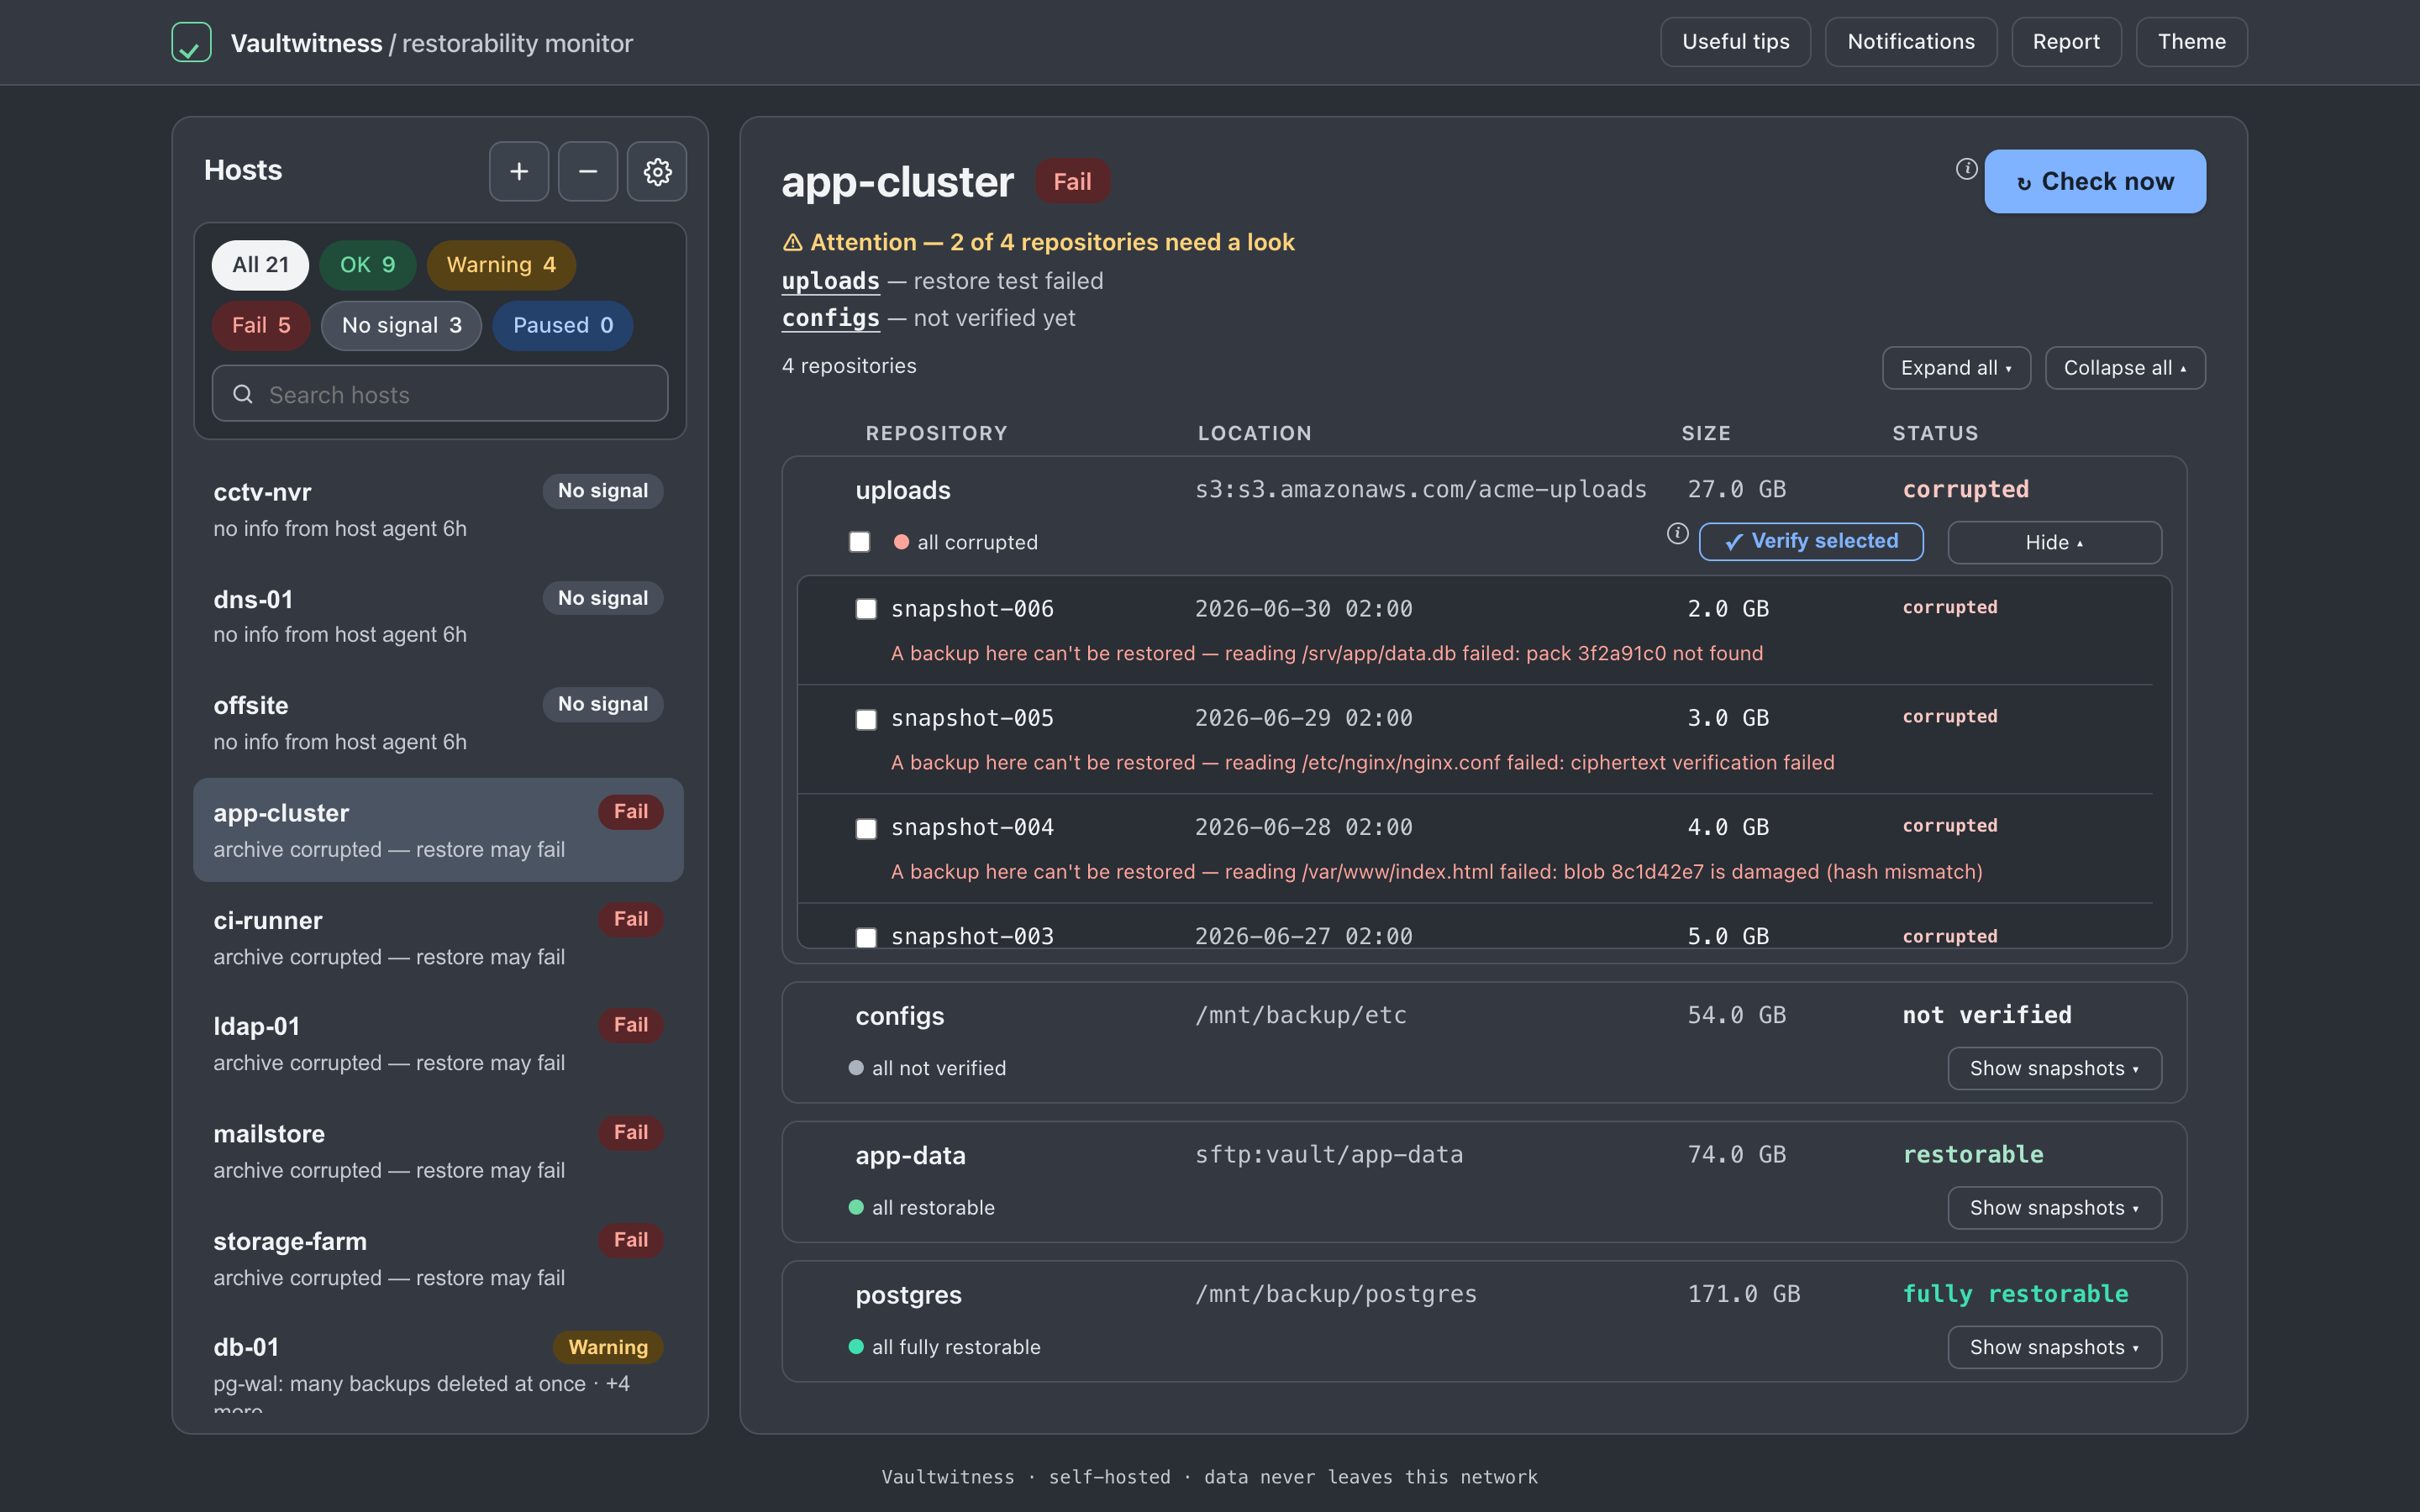
Task: Follow the configs link in attention notice
Action: click(830, 318)
